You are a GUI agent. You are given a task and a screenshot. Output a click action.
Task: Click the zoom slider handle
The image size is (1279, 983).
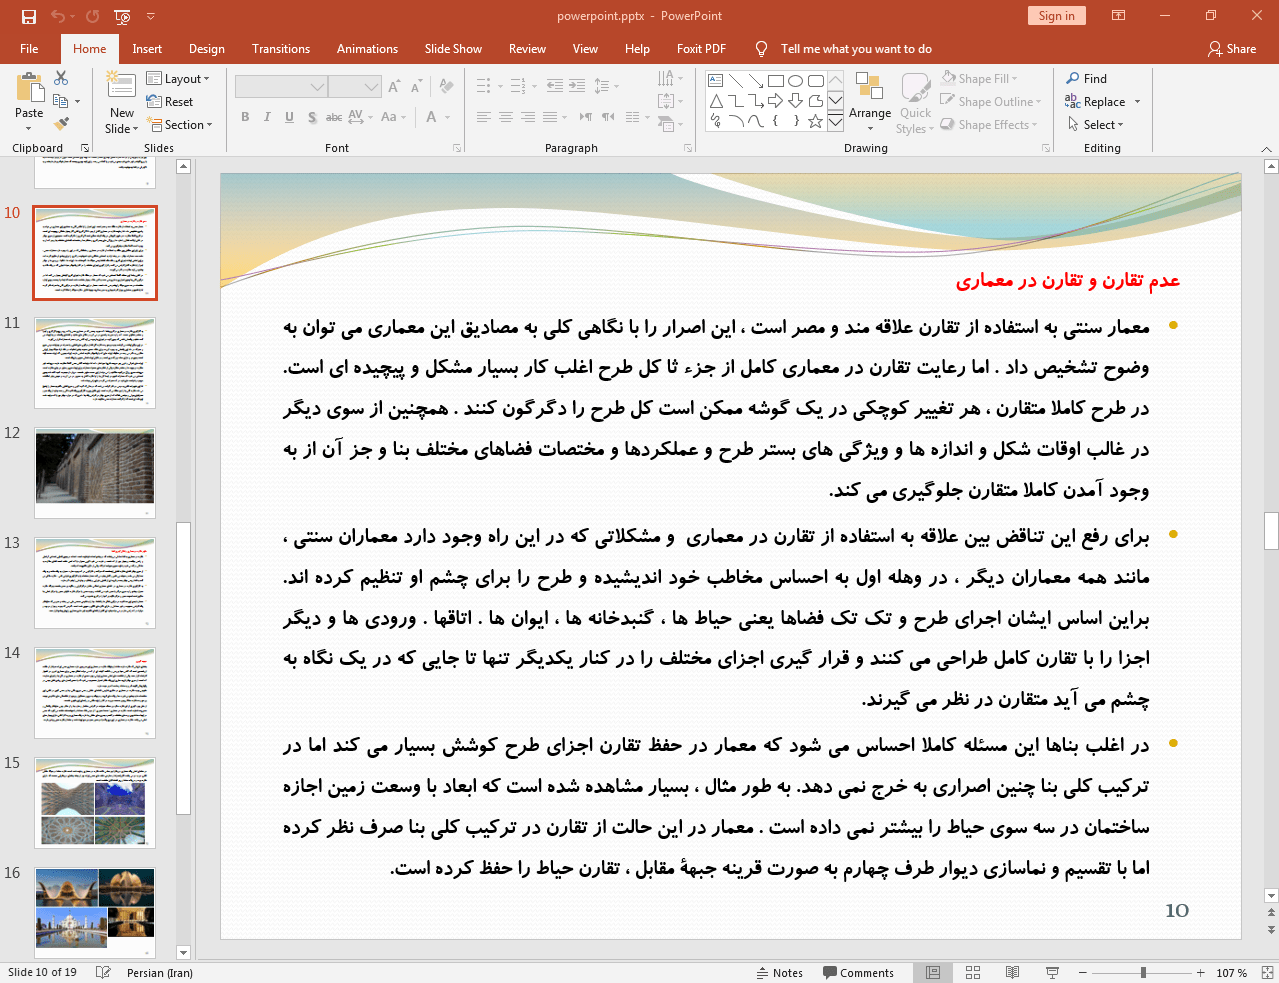(1143, 973)
